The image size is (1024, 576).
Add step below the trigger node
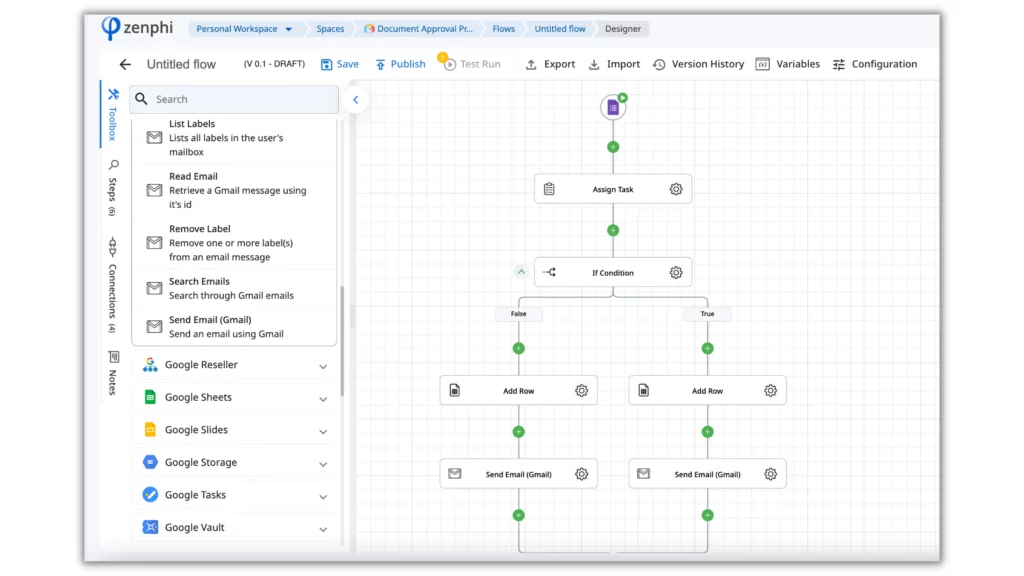click(x=613, y=147)
